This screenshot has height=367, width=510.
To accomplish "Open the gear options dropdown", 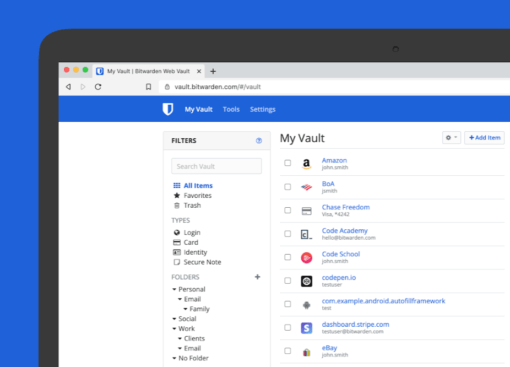I will click(x=452, y=138).
